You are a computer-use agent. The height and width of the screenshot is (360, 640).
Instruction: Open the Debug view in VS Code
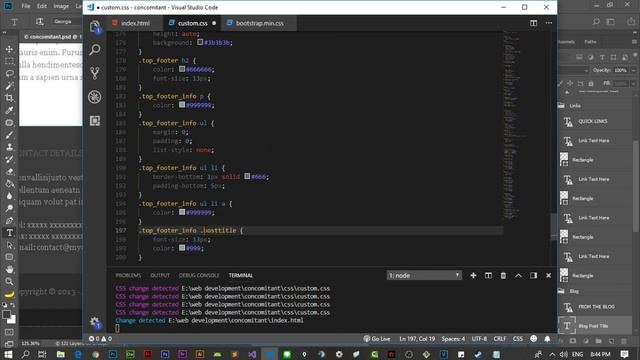95,97
